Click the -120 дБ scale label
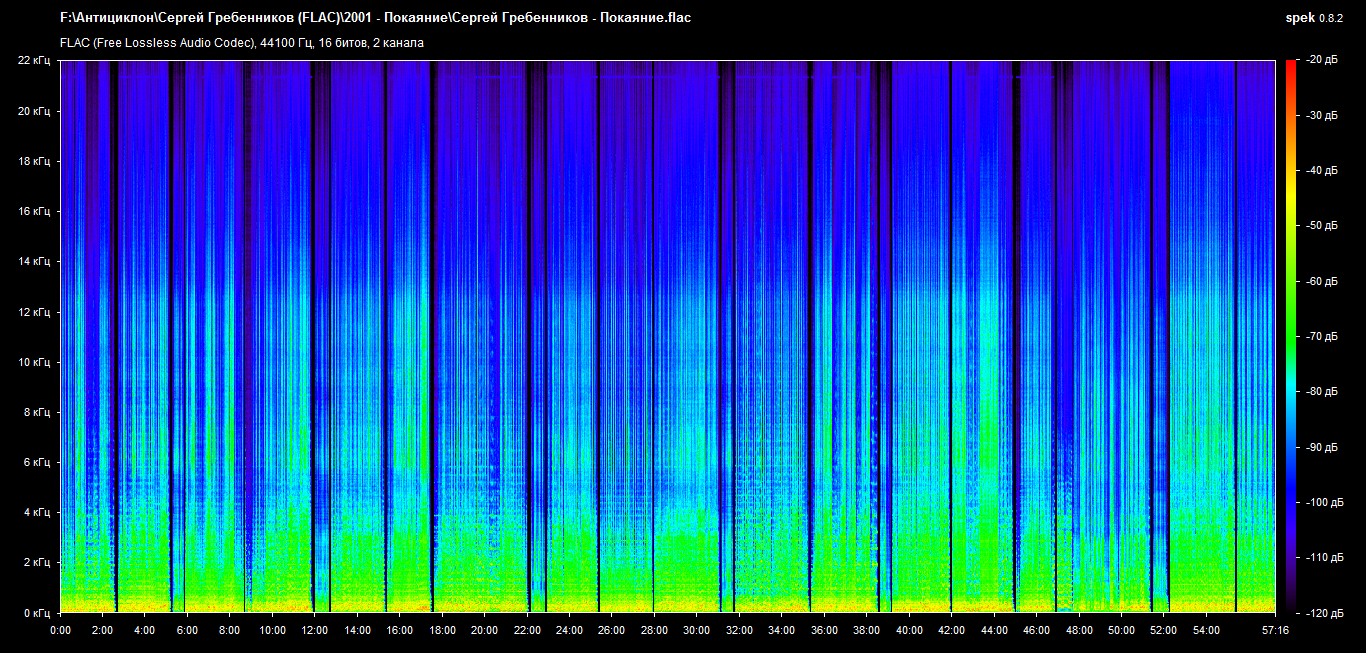This screenshot has width=1366, height=653. click(x=1324, y=612)
